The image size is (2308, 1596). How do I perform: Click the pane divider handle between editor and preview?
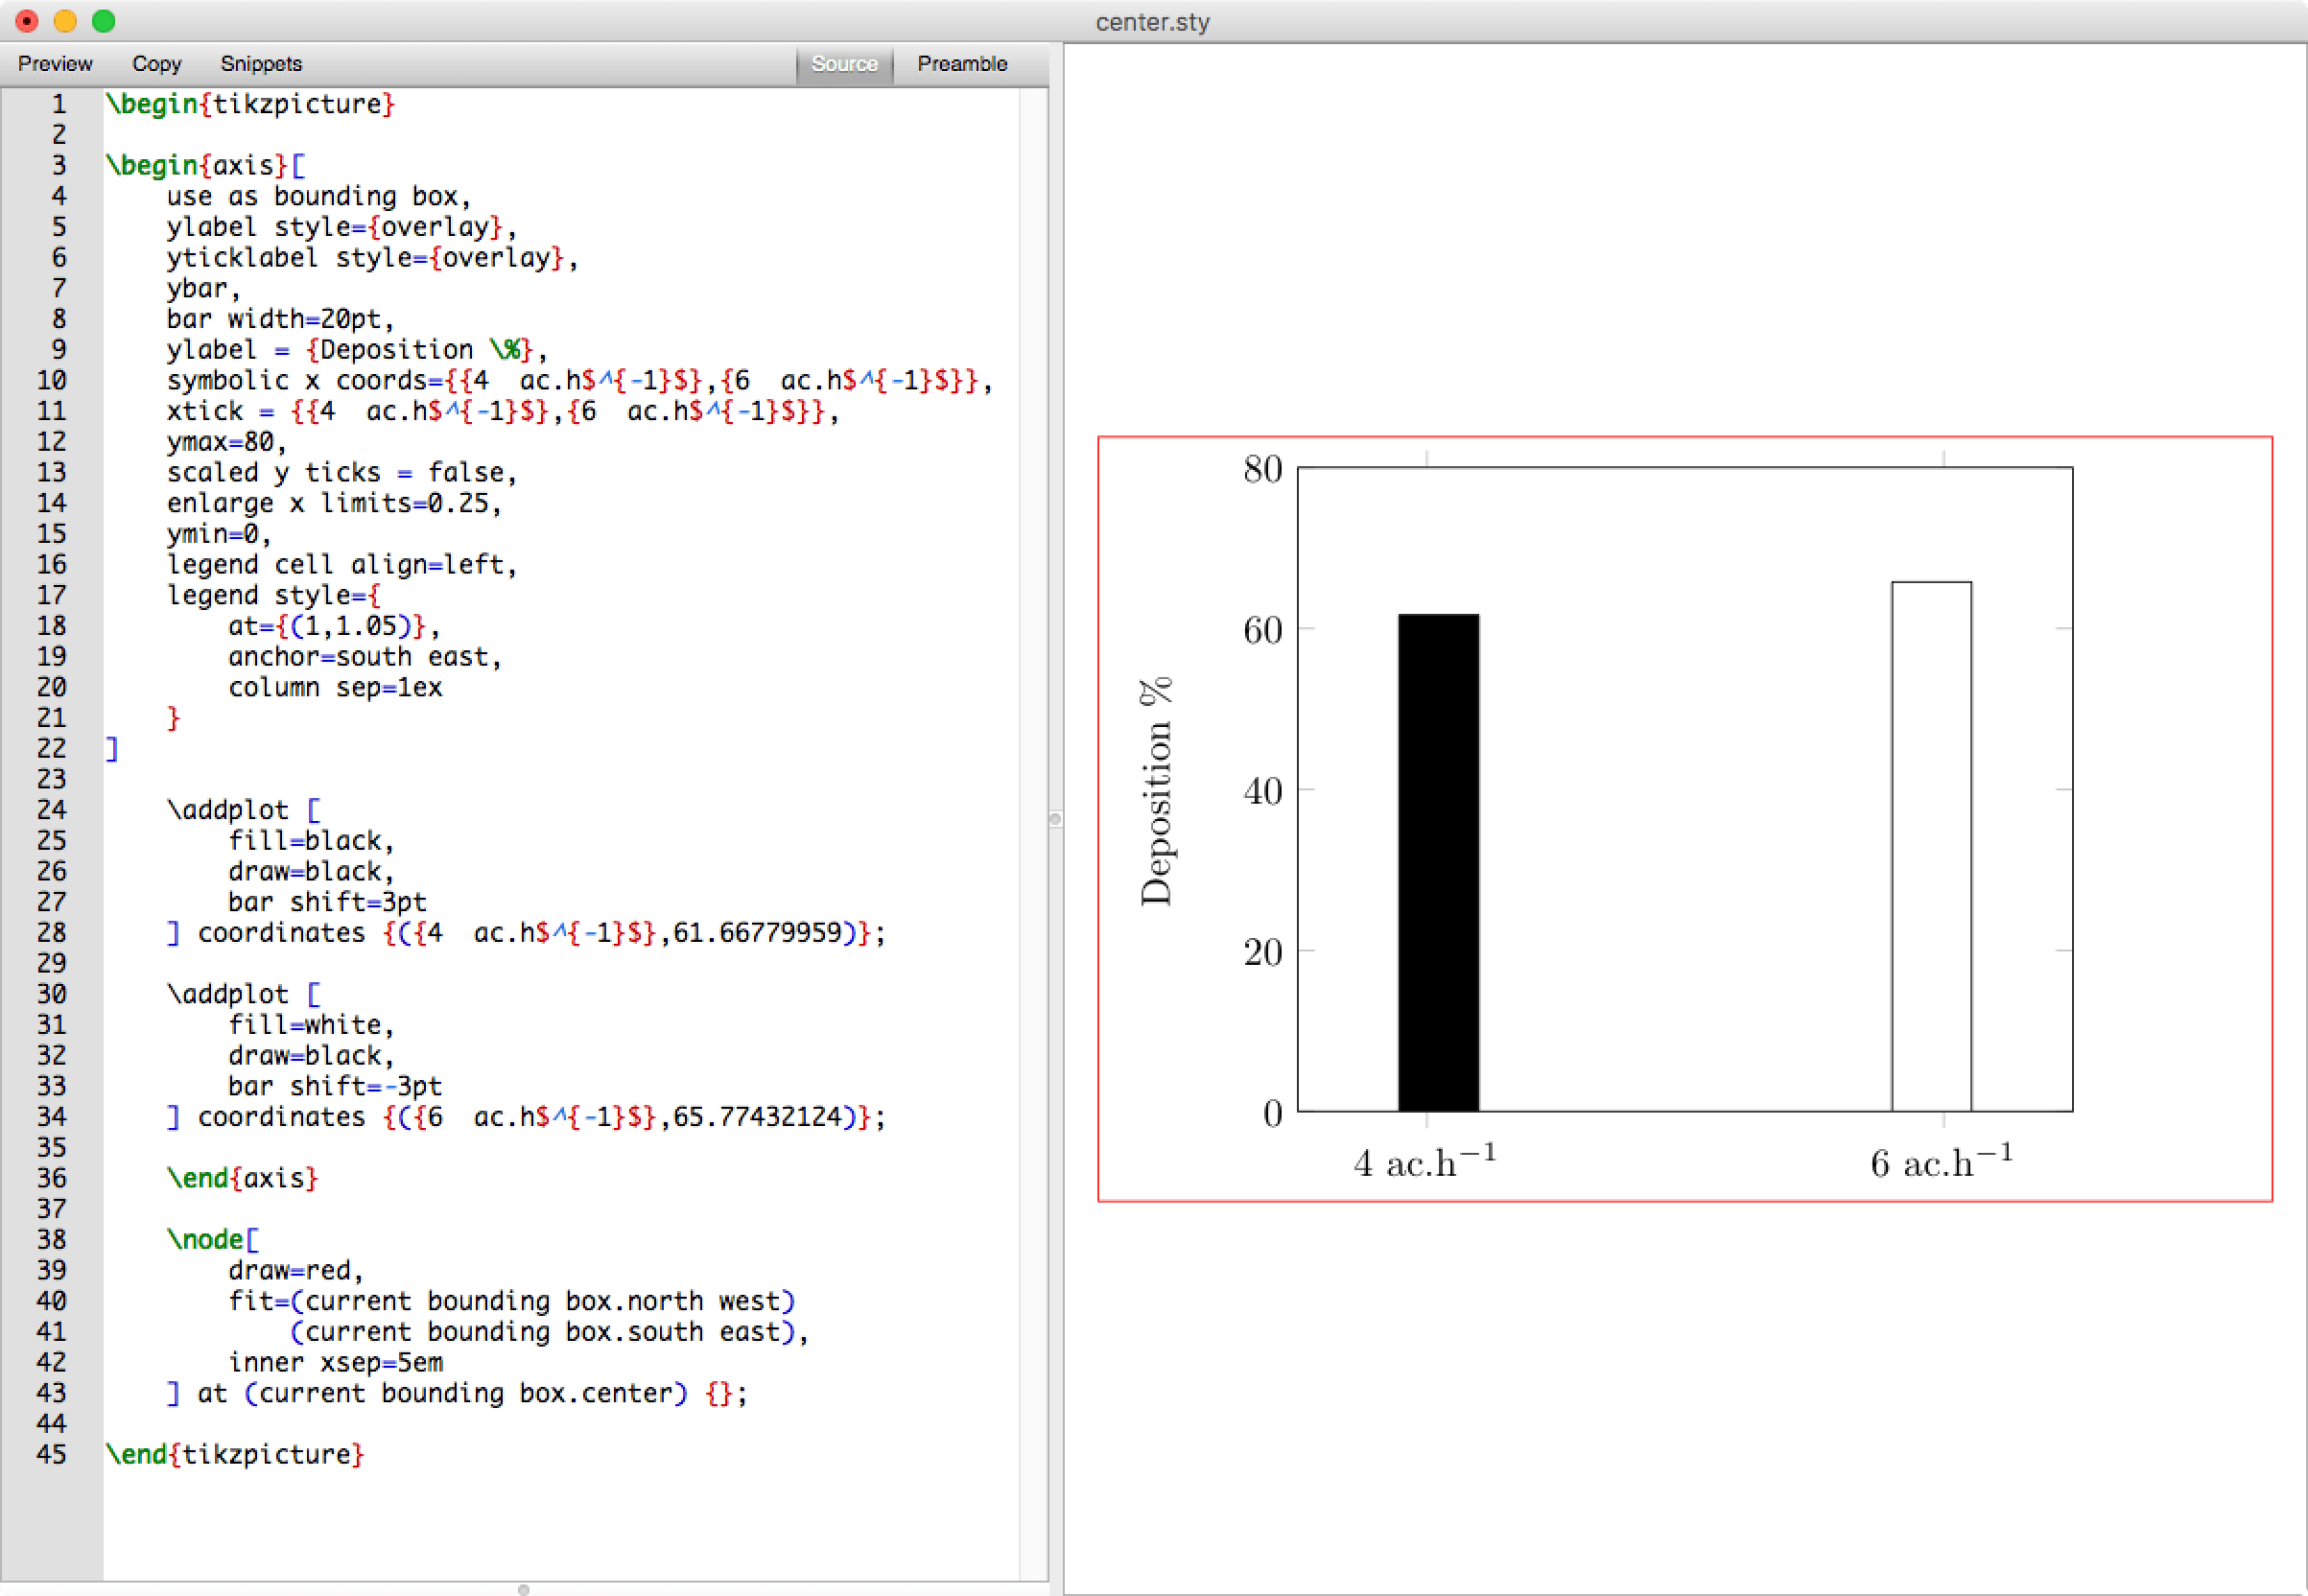click(1054, 818)
